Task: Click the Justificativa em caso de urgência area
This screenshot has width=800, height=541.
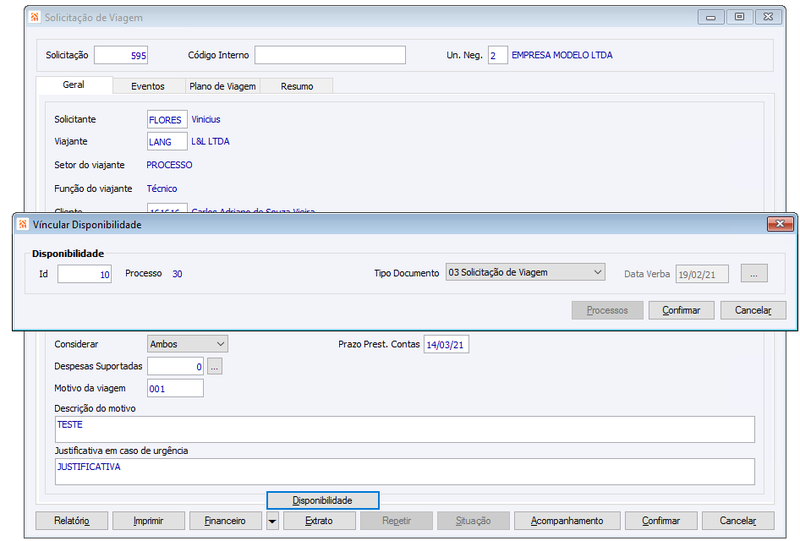Action: [405, 472]
